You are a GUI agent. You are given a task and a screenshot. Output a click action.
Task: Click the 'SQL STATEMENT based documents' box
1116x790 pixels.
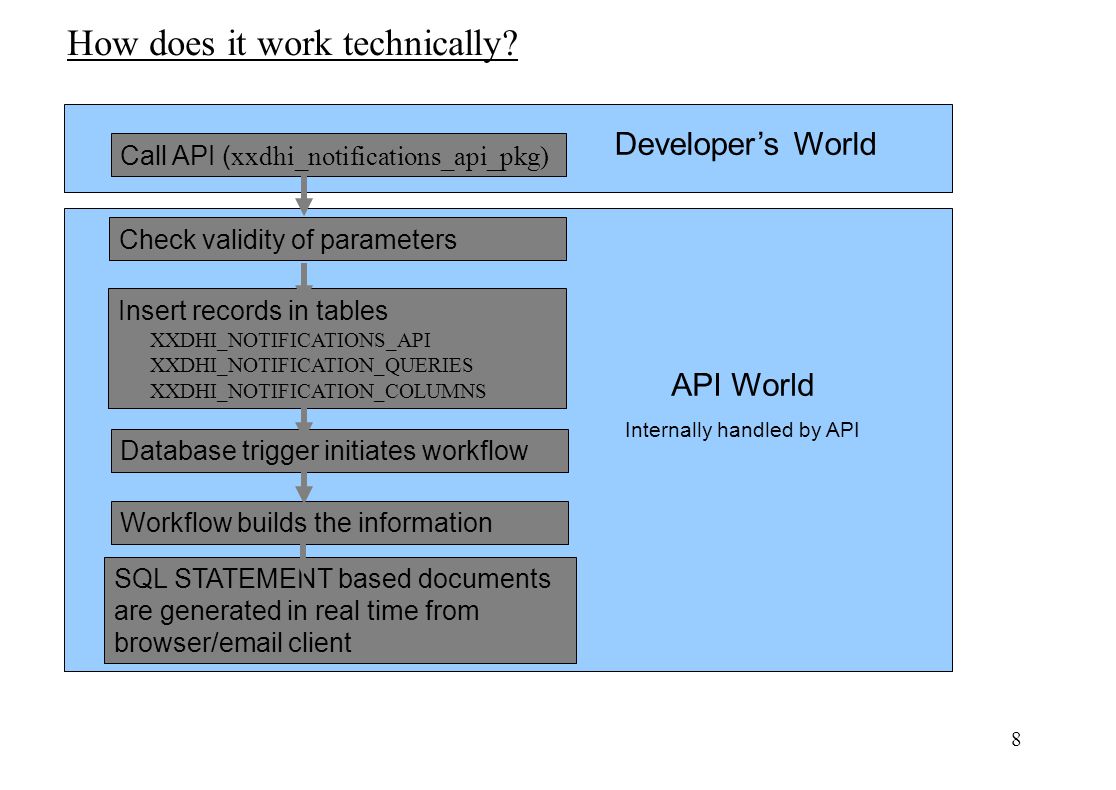[340, 611]
